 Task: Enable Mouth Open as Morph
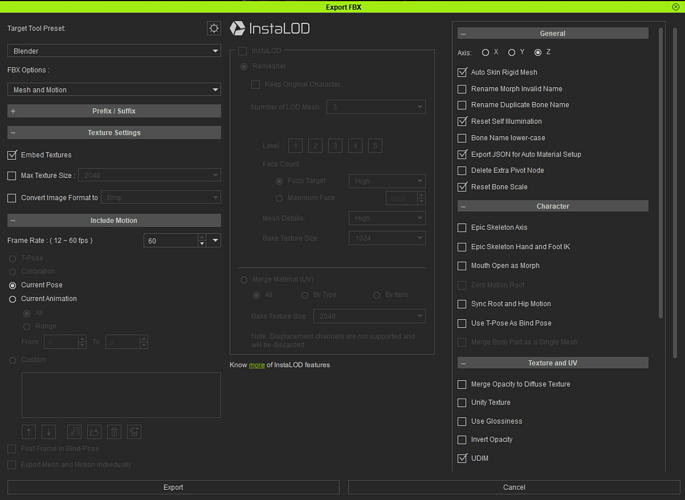[462, 266]
